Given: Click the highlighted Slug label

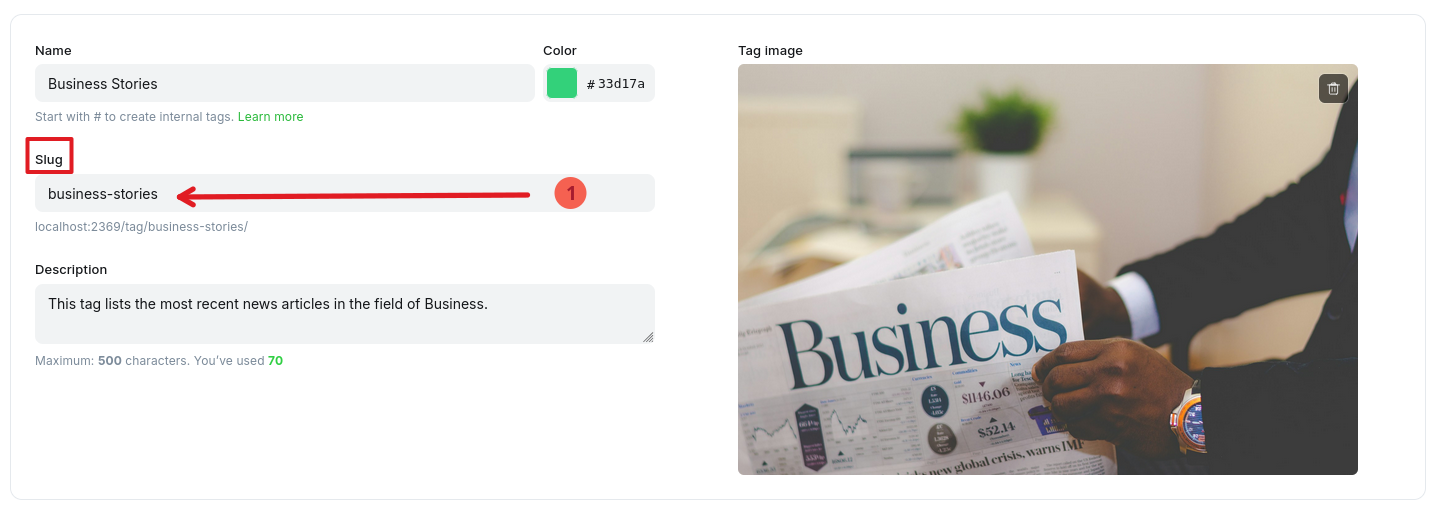Looking at the screenshot, I should (x=49, y=160).
